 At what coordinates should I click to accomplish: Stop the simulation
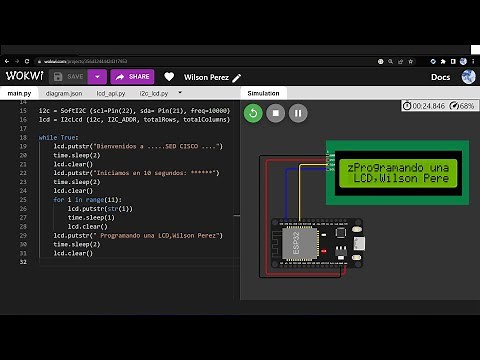click(276, 113)
